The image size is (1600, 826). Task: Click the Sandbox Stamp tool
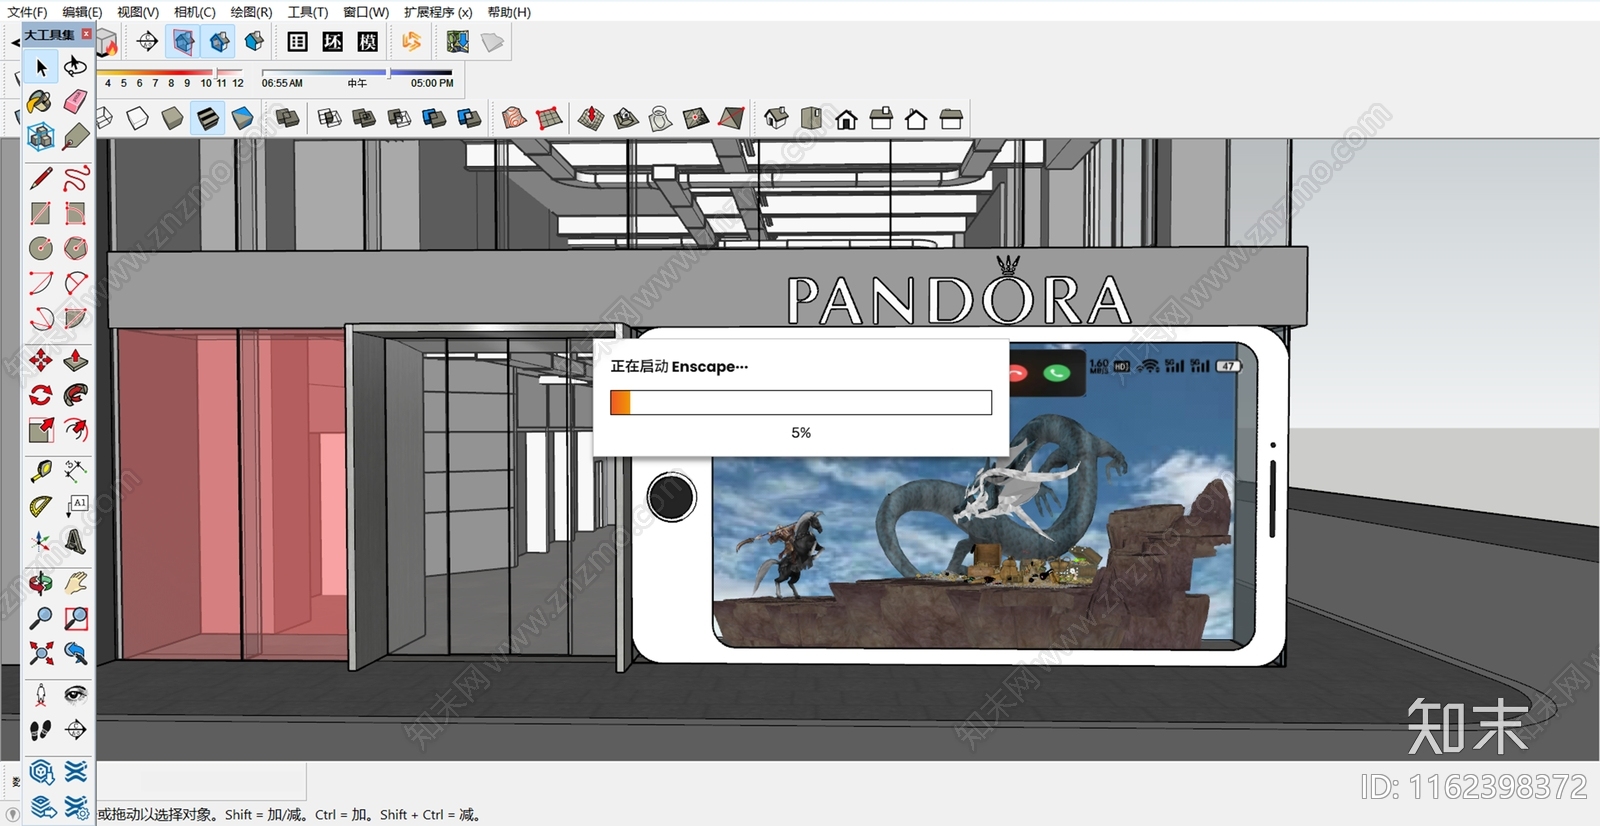(x=626, y=119)
